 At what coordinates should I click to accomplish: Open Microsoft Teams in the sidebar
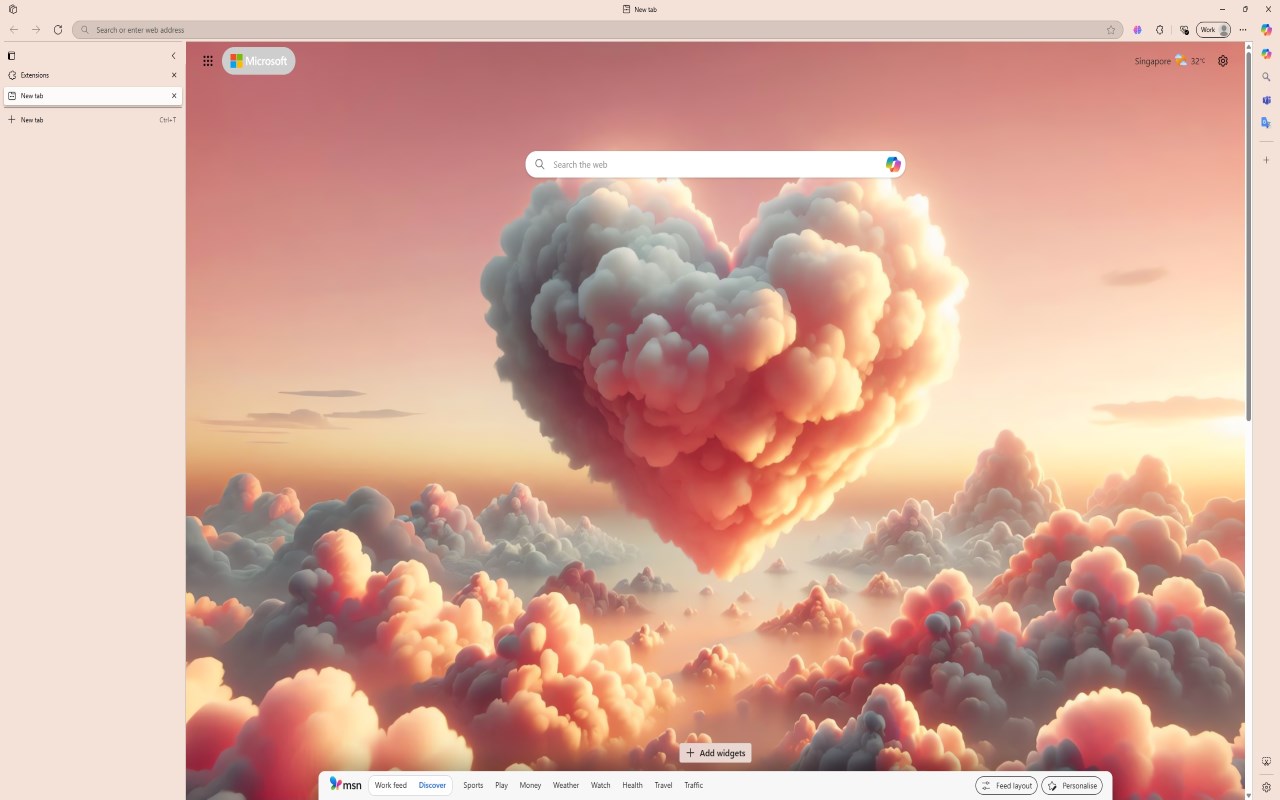(x=1266, y=100)
